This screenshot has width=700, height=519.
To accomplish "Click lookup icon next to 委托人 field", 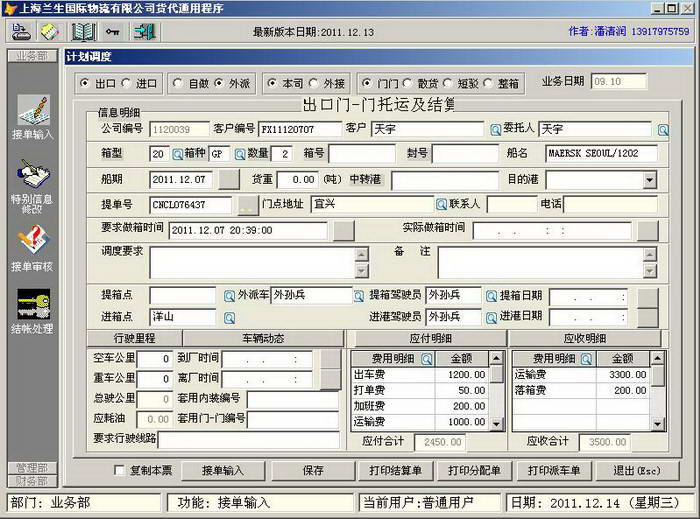I will (x=662, y=129).
